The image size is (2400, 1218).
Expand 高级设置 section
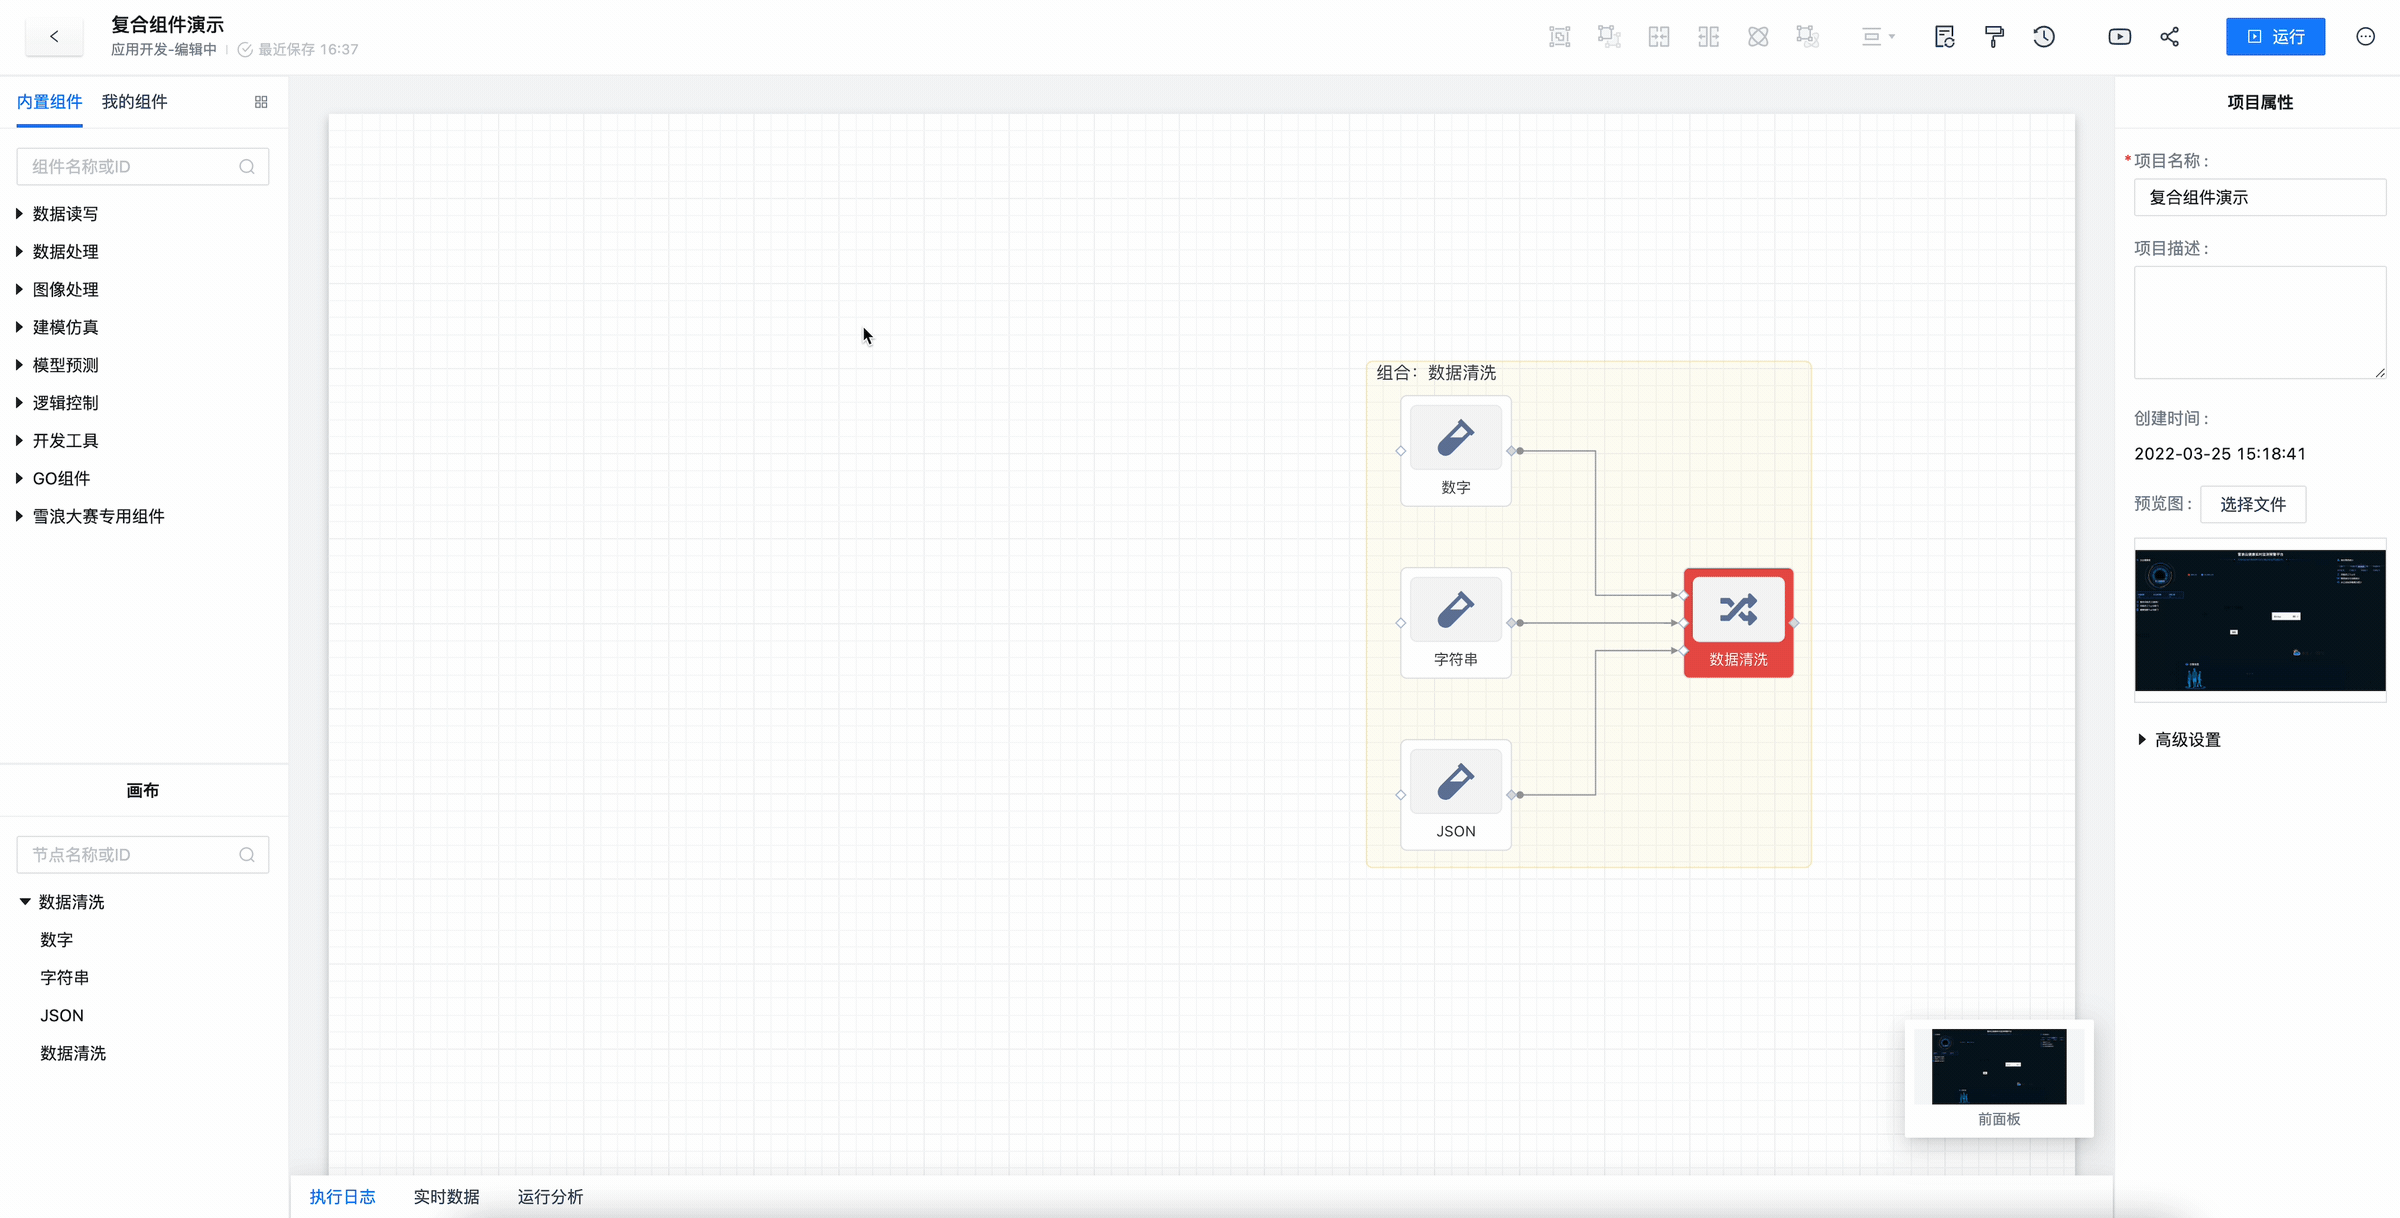(2186, 740)
